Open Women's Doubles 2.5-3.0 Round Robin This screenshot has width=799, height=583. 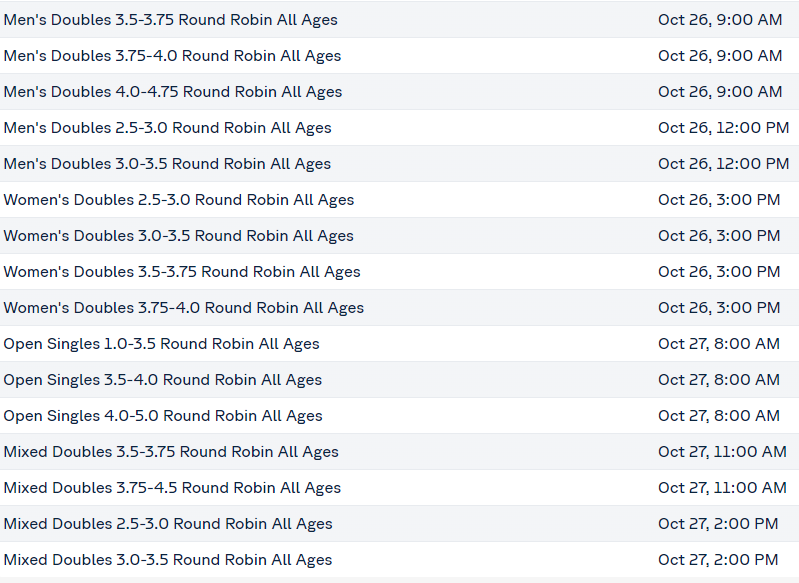178,200
